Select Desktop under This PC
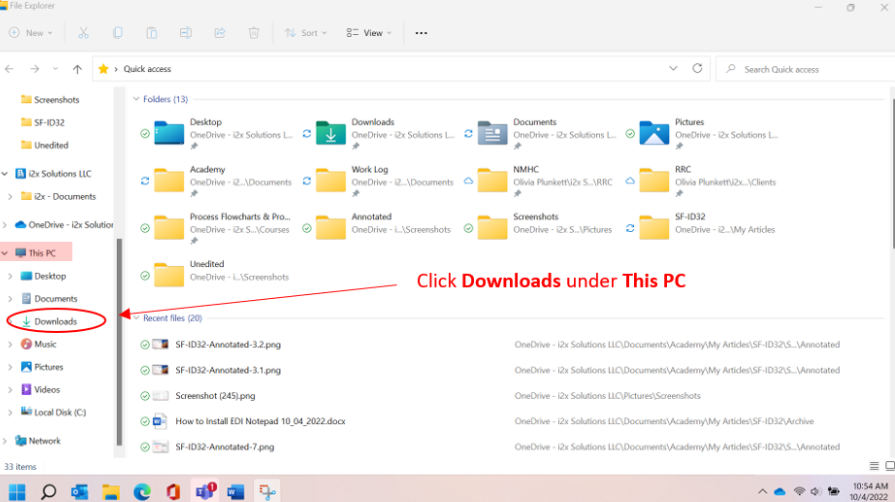Viewport: 895px width, 502px height. pos(50,276)
